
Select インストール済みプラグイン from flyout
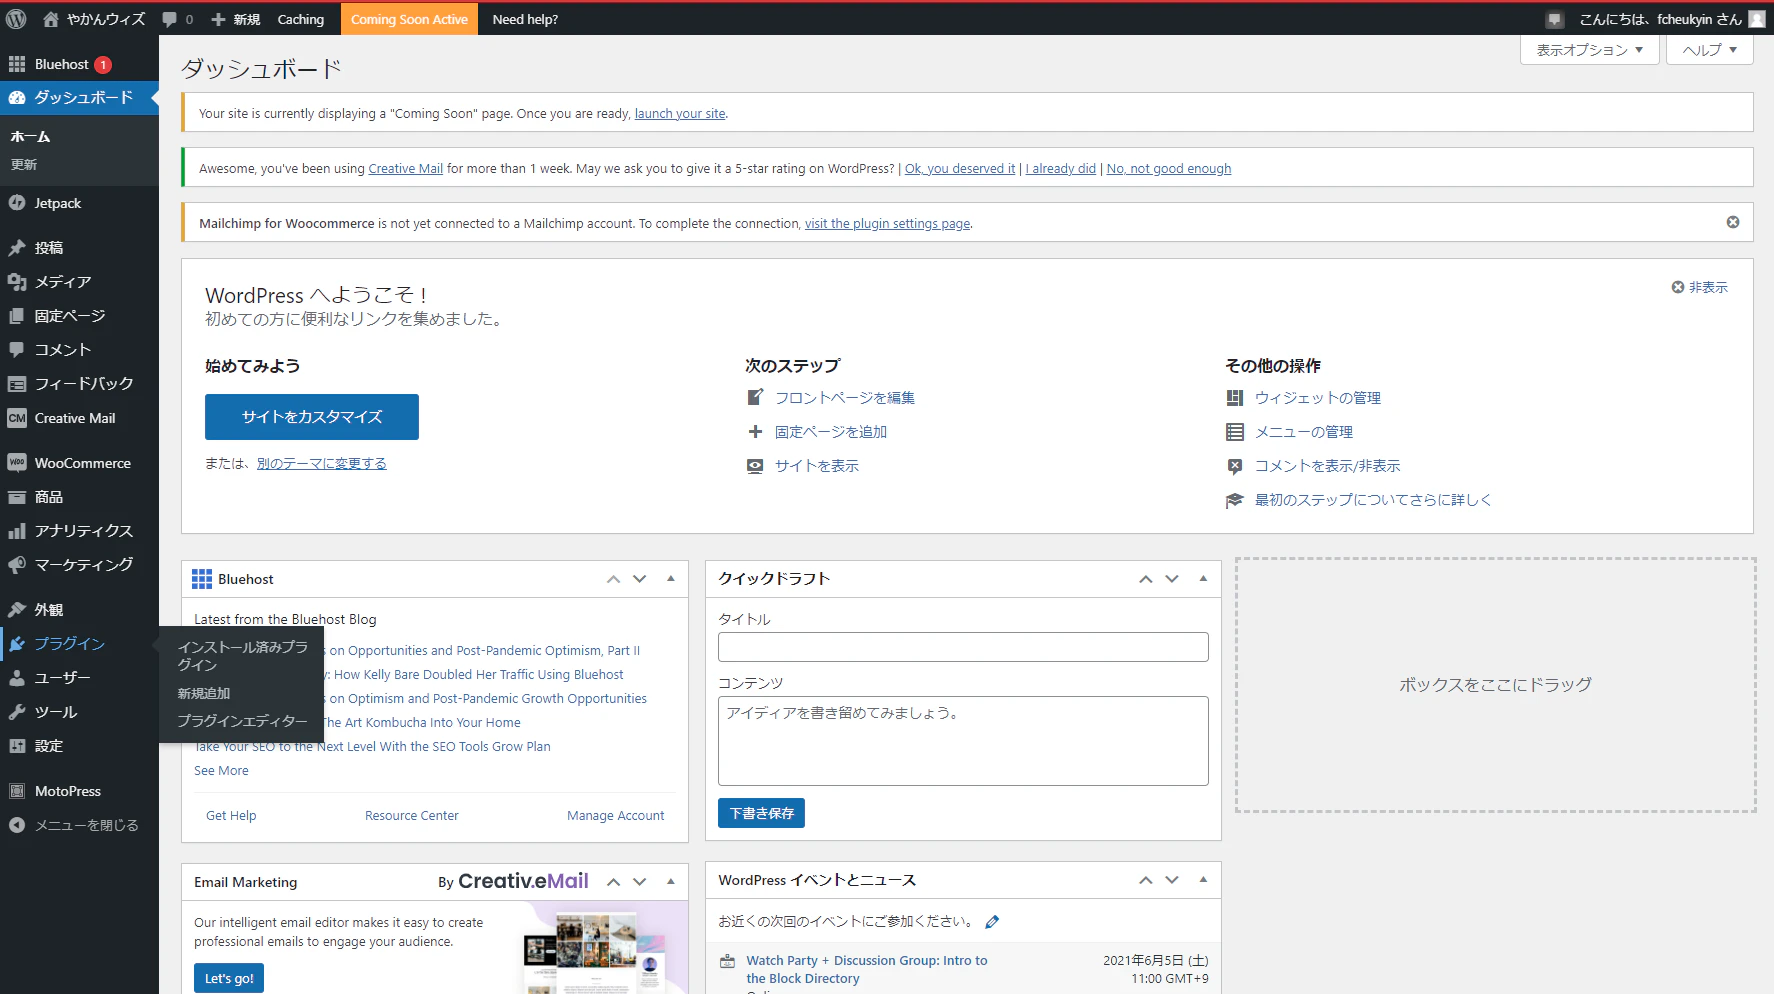[x=242, y=656]
